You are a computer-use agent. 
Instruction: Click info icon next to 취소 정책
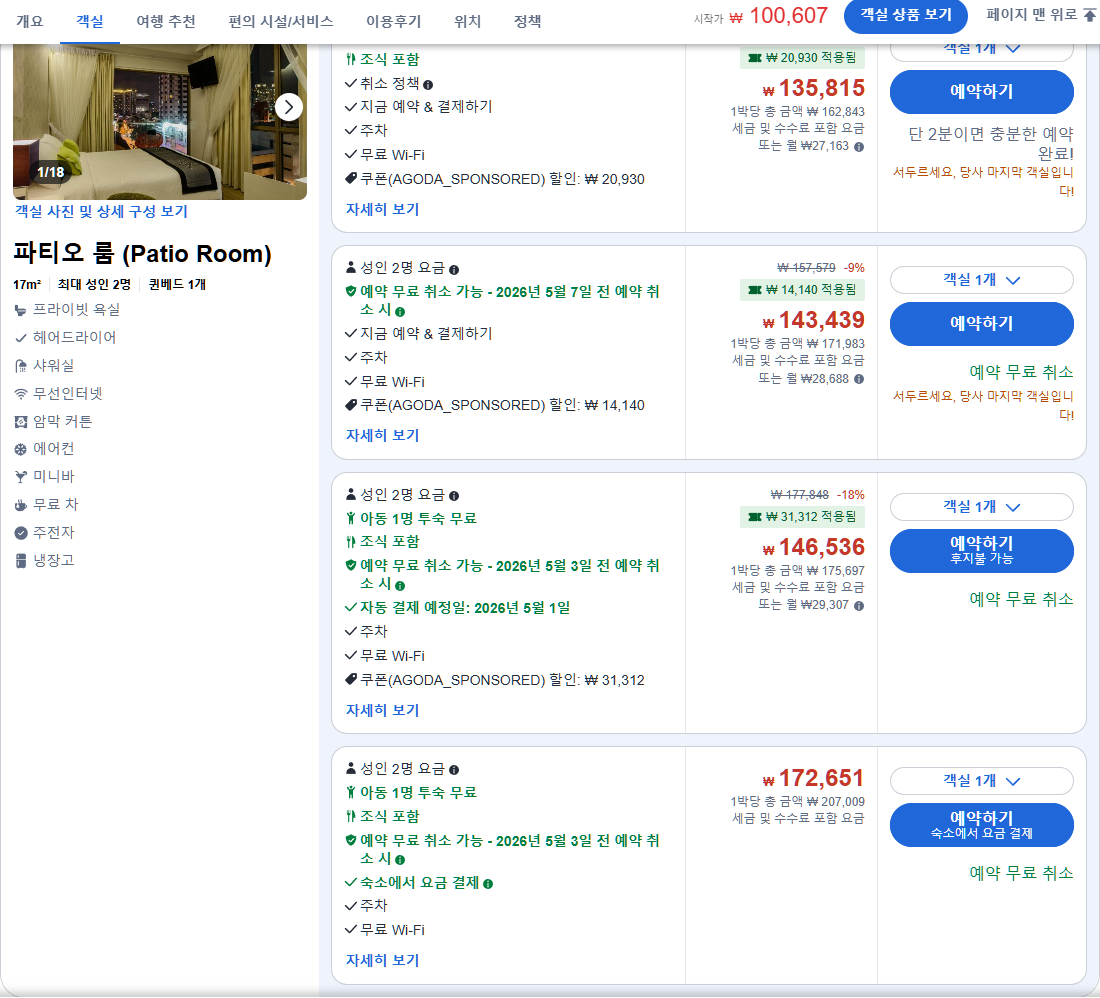[x=428, y=85]
